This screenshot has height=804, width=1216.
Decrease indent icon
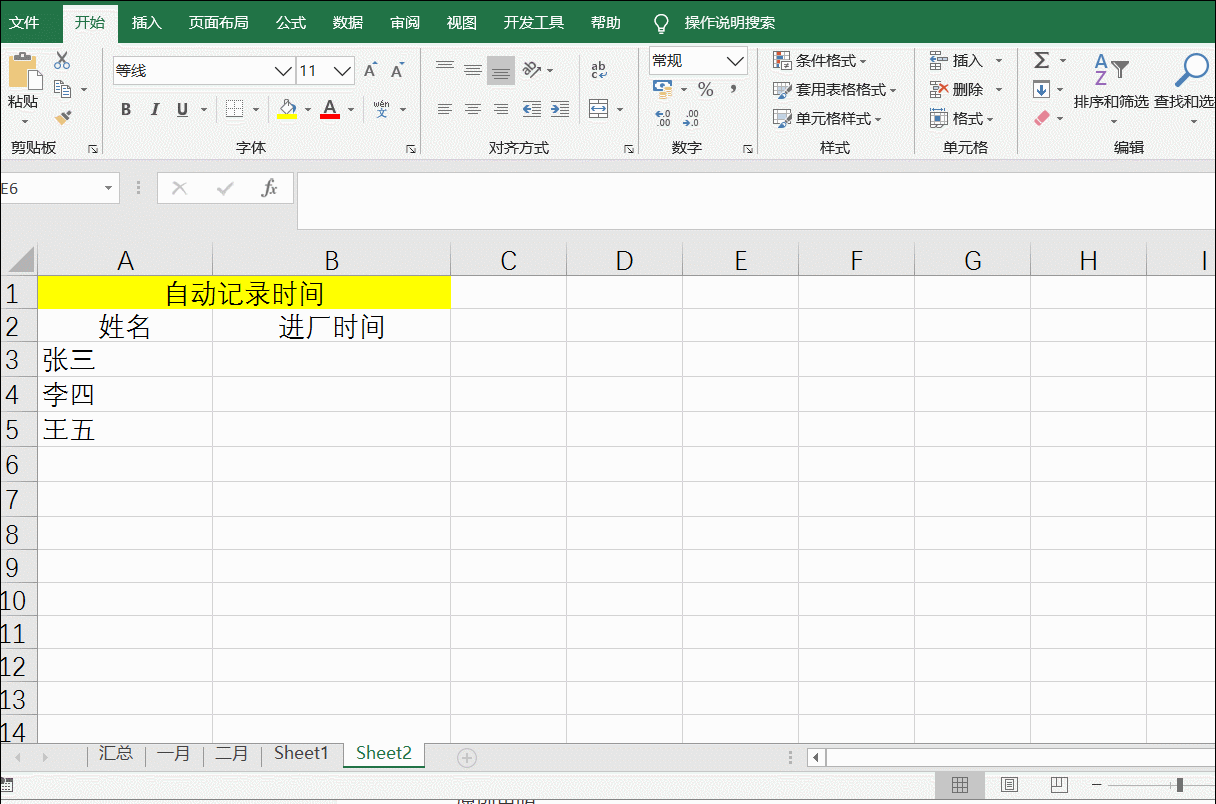[x=532, y=109]
